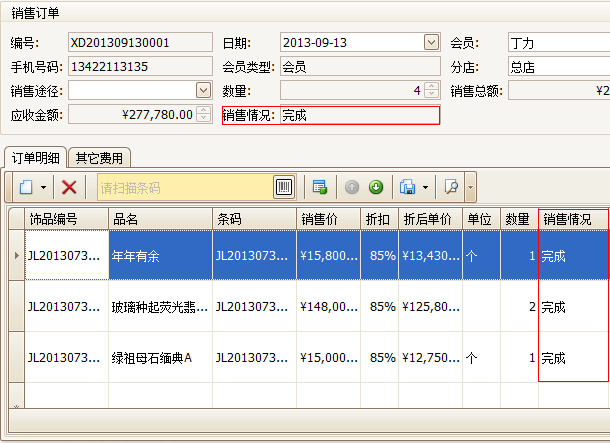Viewport: 610px width, 443px height.
Task: Click the empty new-row 品名 cell
Action: (x=160, y=395)
